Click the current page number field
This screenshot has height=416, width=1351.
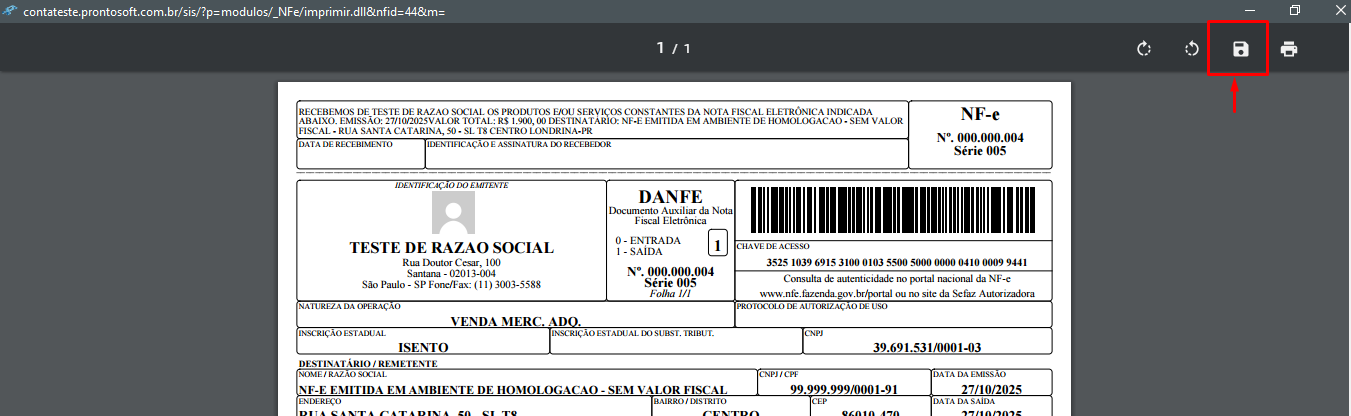660,48
